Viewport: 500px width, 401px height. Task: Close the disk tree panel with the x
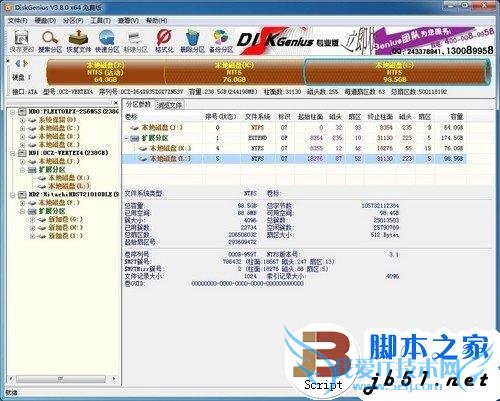click(x=116, y=103)
